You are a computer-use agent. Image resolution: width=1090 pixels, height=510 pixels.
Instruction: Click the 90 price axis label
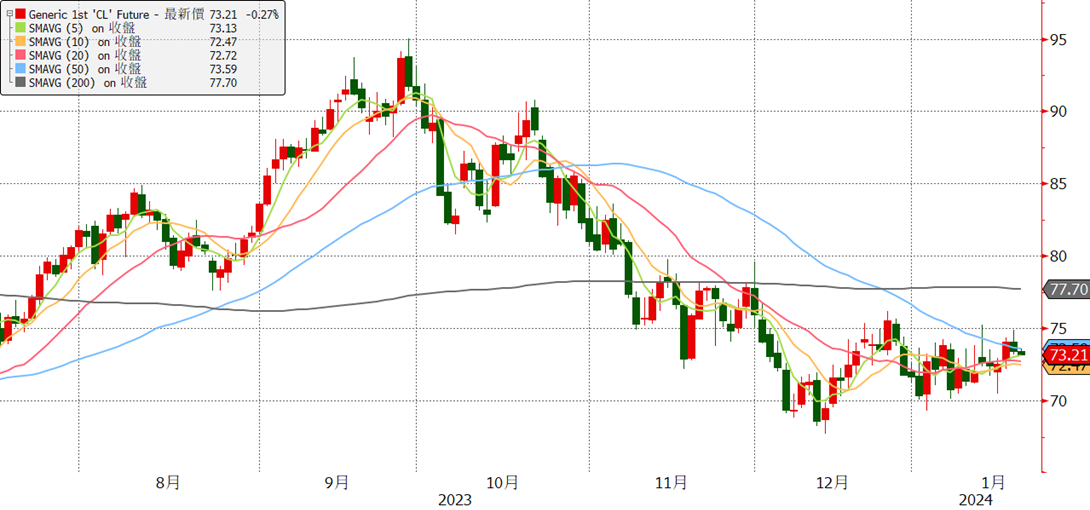point(1059,111)
